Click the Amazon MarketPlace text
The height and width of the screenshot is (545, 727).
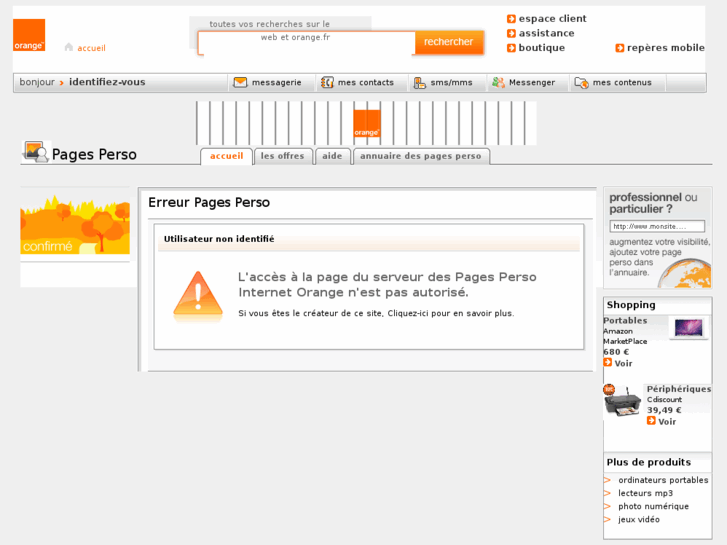point(625,336)
